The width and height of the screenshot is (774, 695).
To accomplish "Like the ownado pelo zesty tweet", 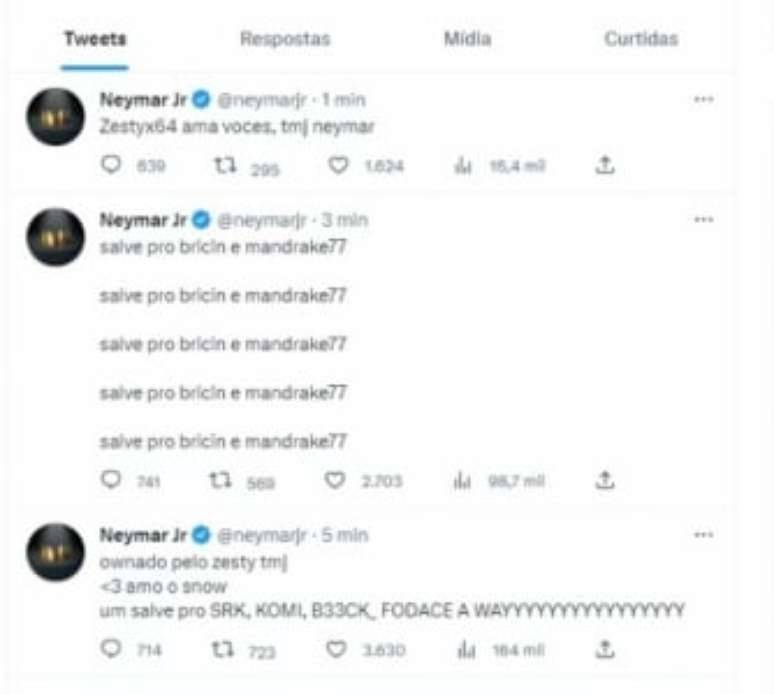I will [336, 649].
